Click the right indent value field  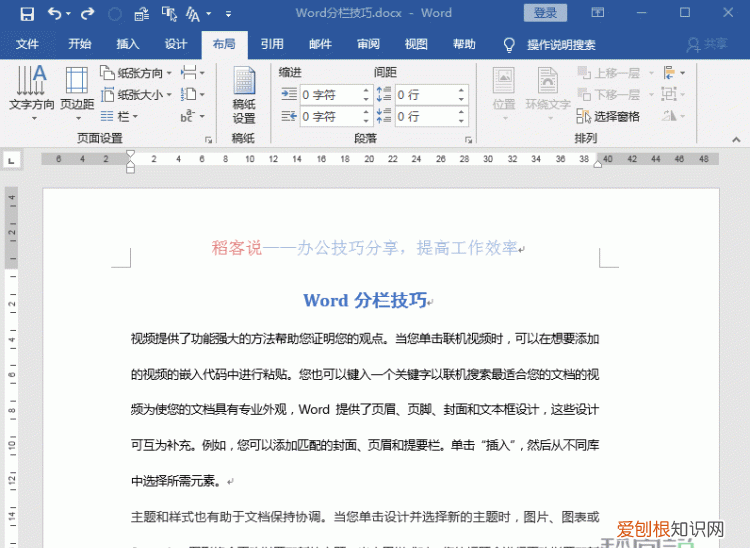point(331,116)
